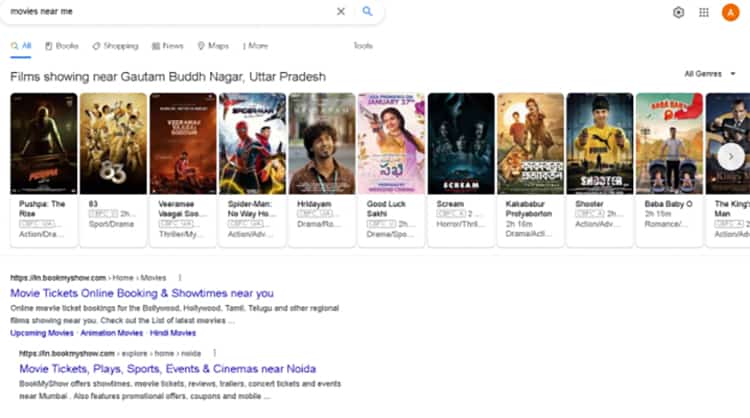This screenshot has width=750, height=418.
Task: Open the 83 movie poster
Action: click(113, 143)
